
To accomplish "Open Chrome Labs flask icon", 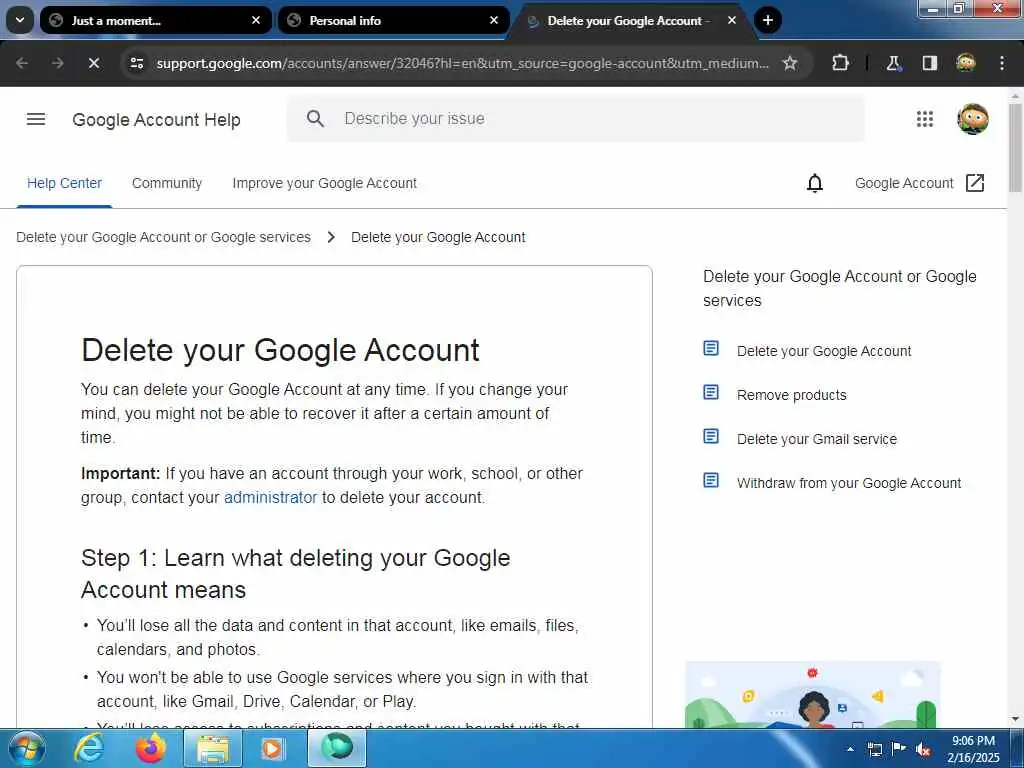I will (x=893, y=63).
